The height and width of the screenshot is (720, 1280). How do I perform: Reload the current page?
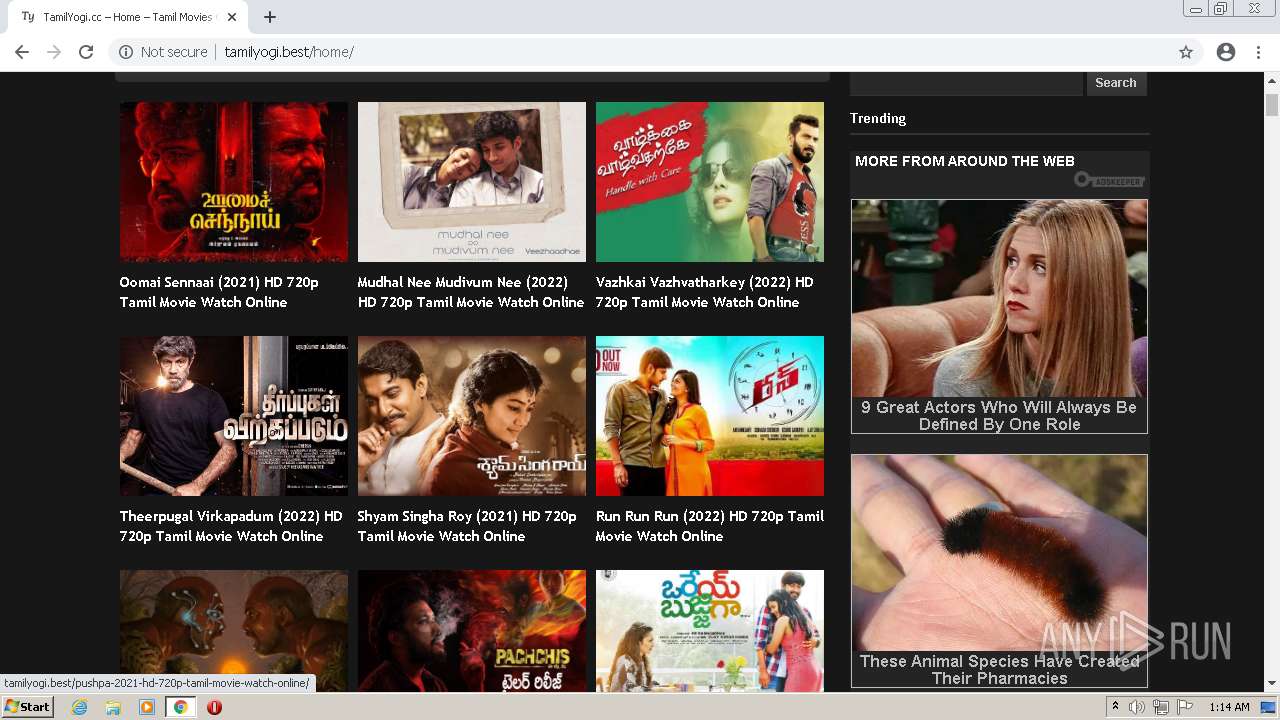86,52
